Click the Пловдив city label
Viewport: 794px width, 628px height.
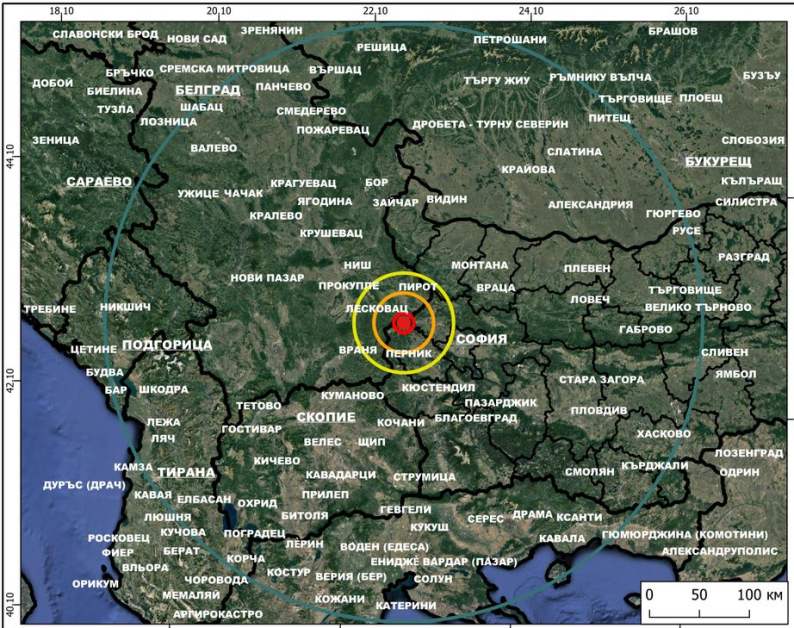coord(598,411)
